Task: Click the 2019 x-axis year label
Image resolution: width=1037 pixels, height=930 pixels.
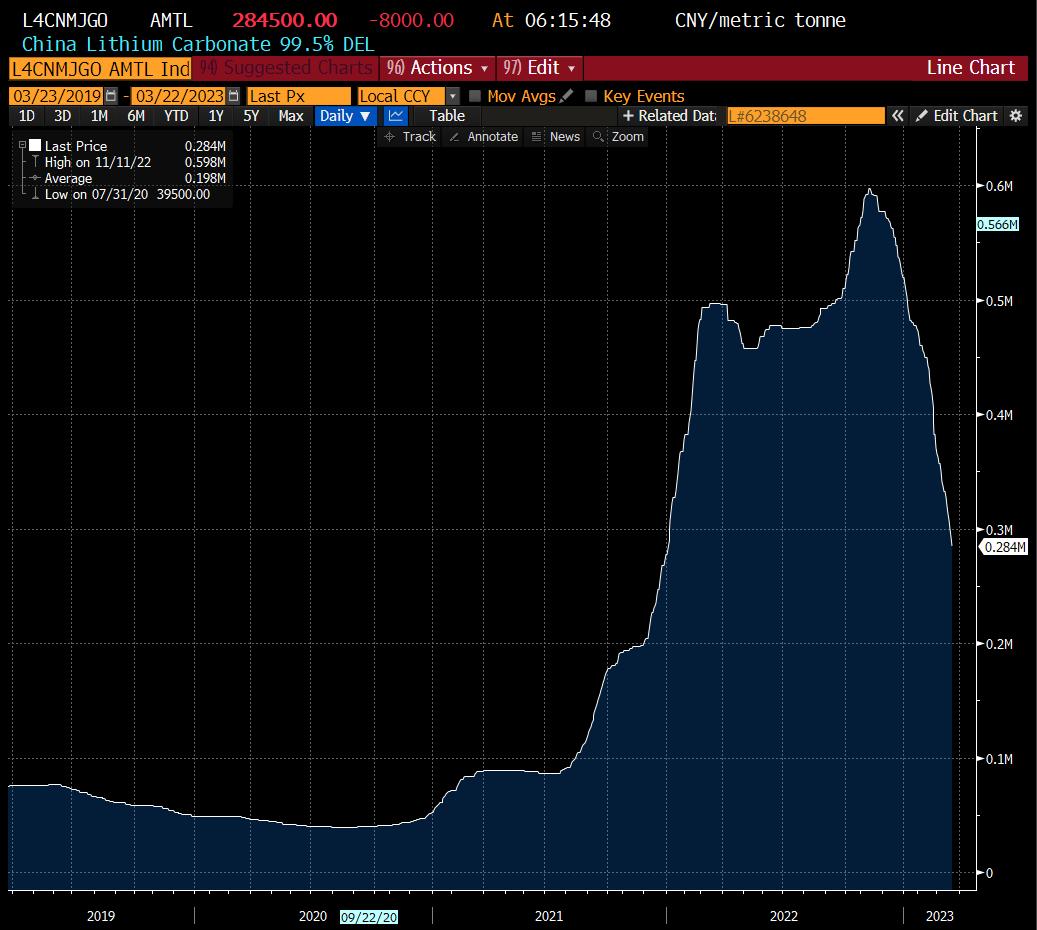Action: pos(101,916)
